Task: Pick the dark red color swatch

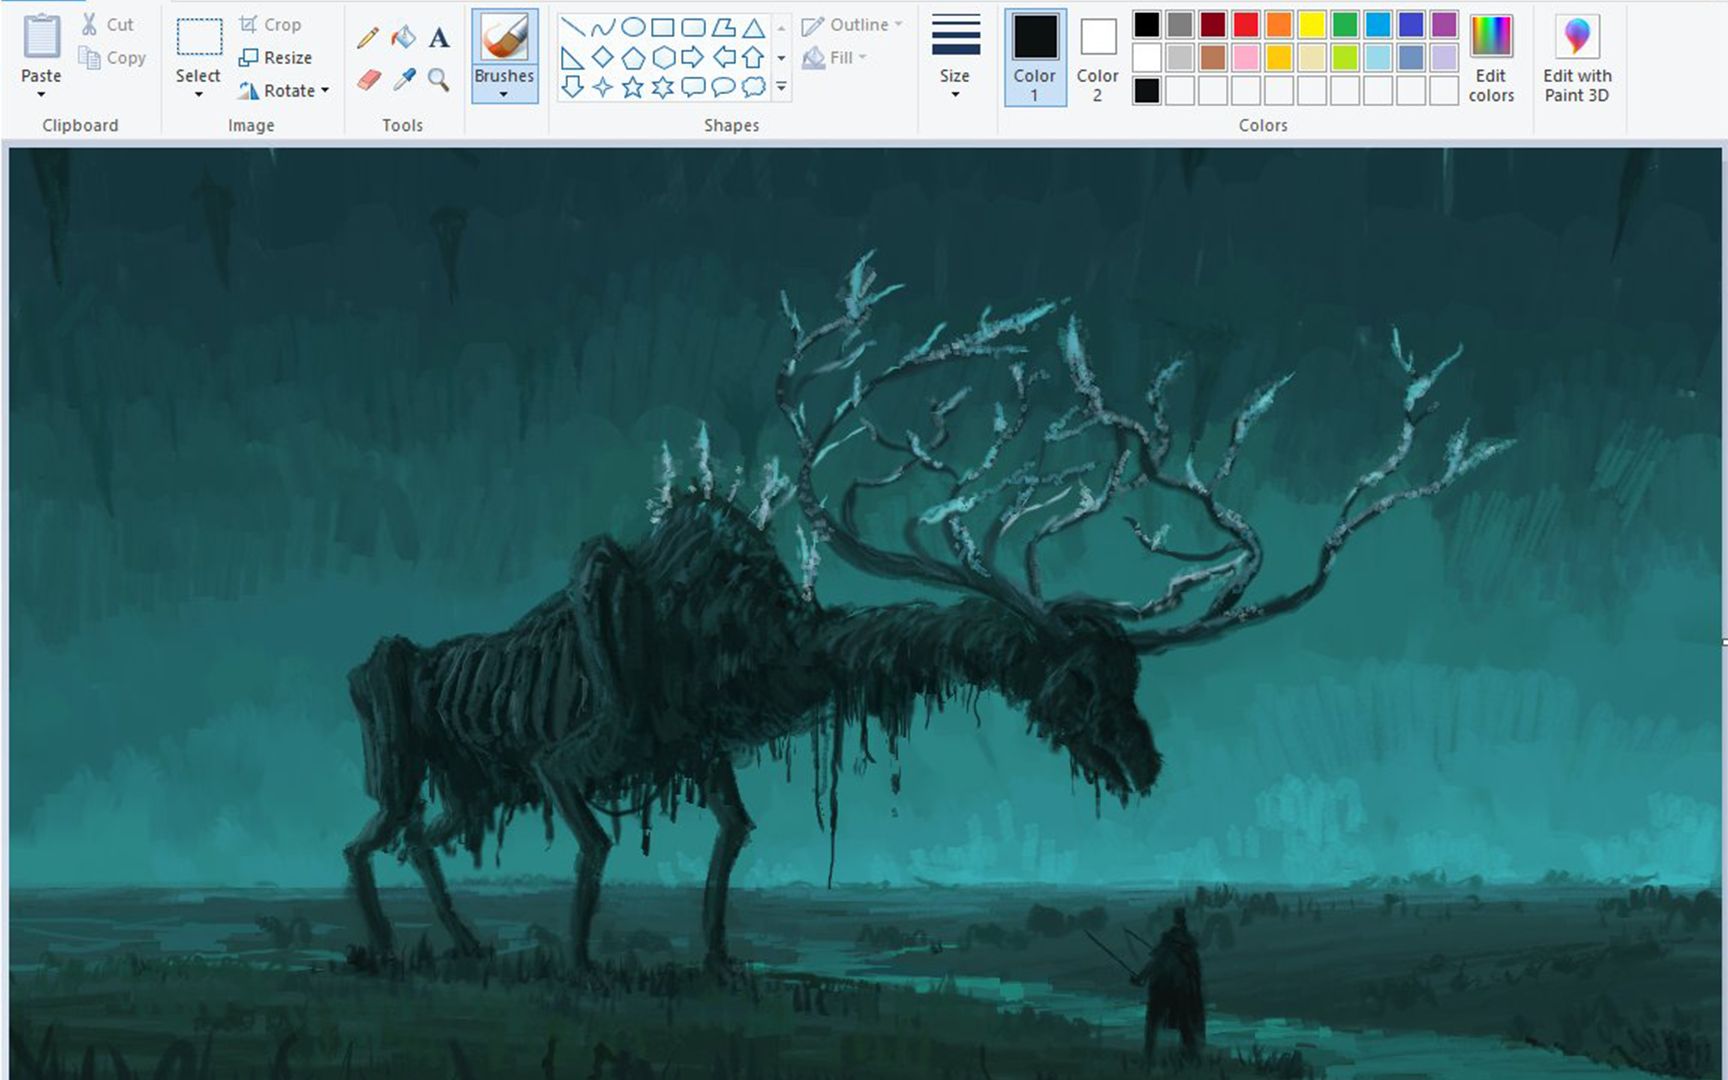Action: coord(1213,24)
